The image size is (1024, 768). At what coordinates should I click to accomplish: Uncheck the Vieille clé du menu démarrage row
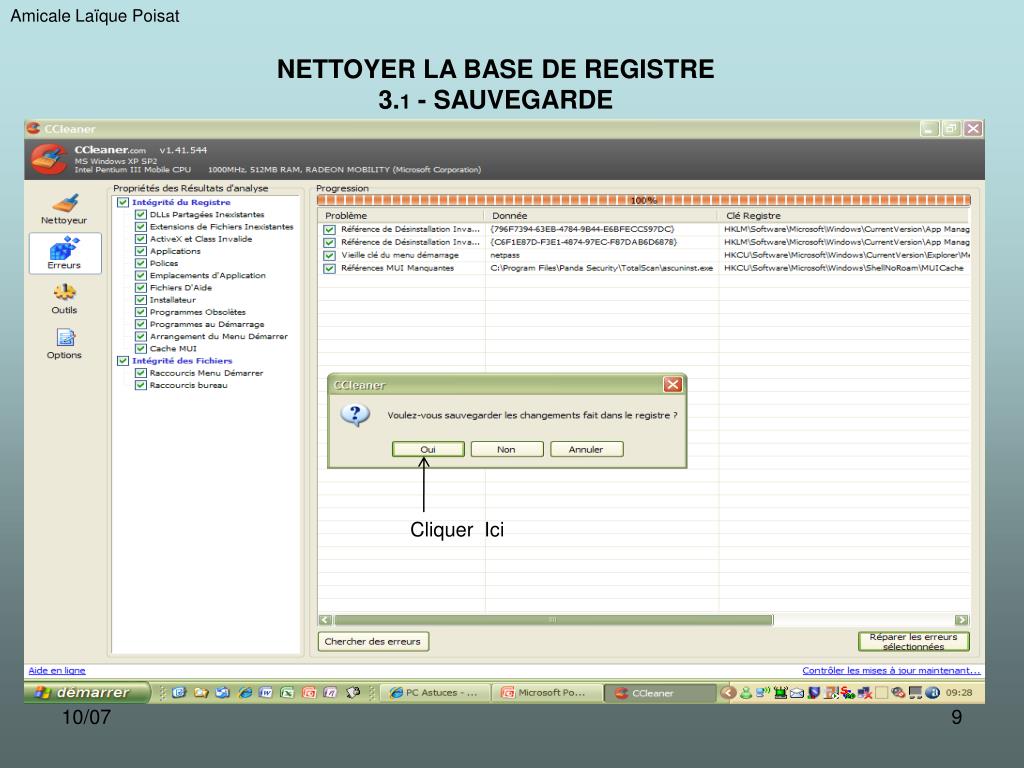point(330,255)
